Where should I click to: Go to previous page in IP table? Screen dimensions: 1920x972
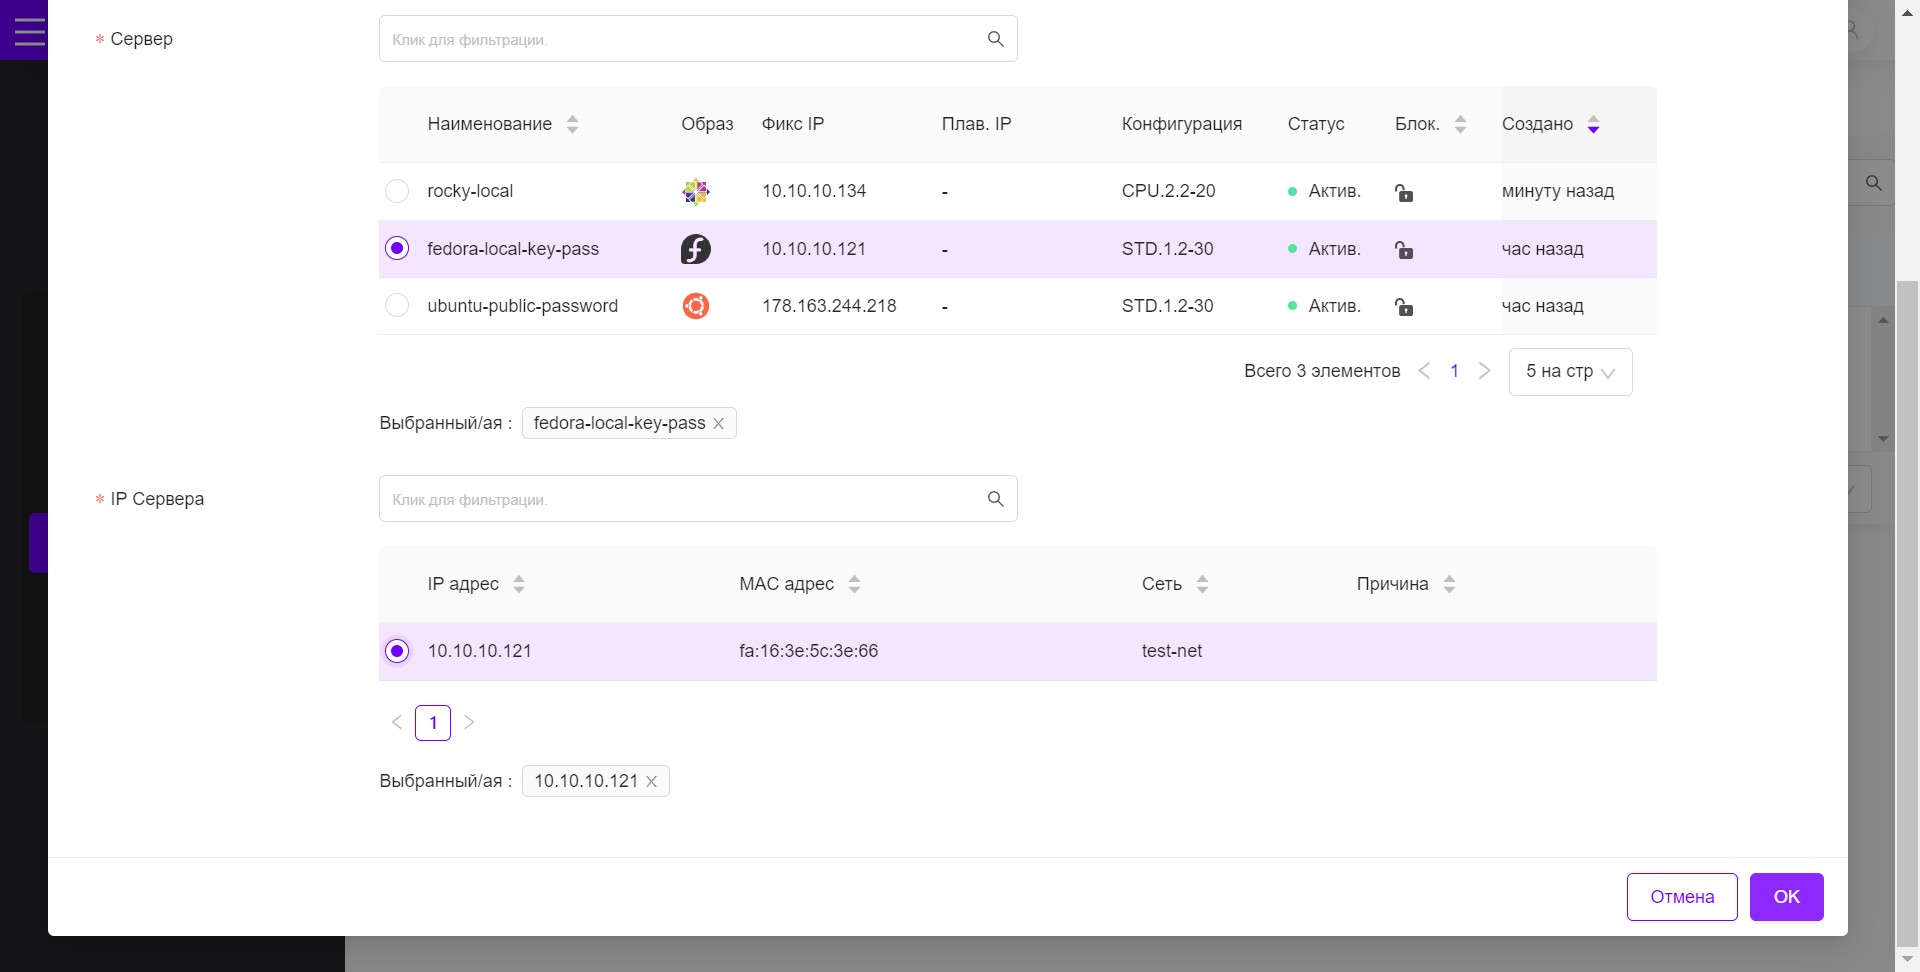(397, 722)
